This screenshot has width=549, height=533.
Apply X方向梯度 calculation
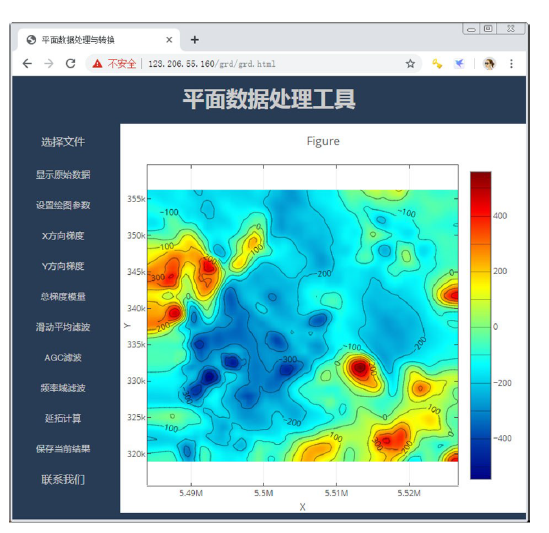63,236
